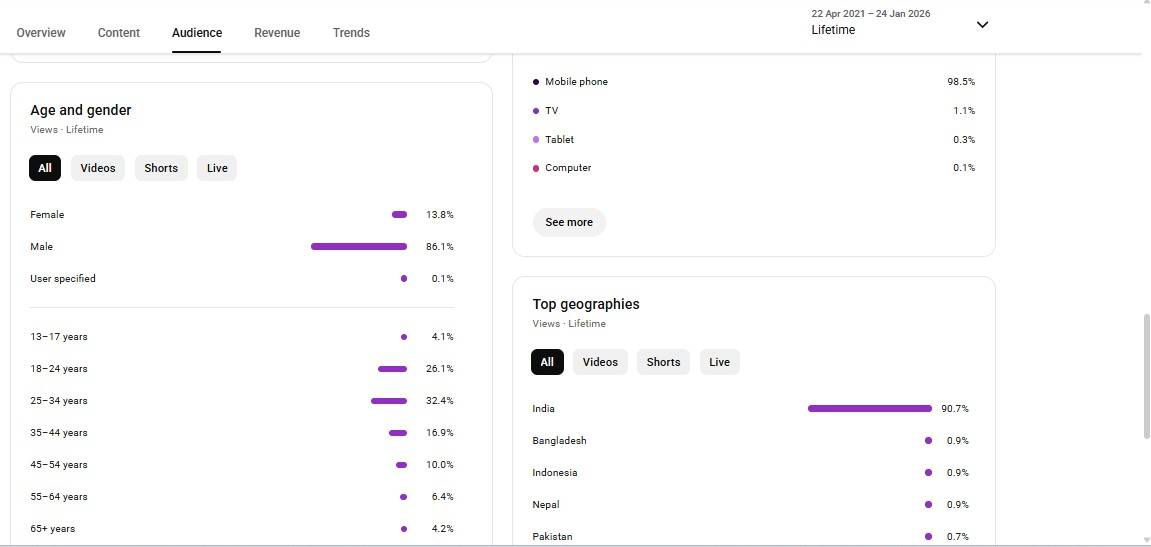Open the Content tab
Image resolution: width=1151 pixels, height=547 pixels.
(x=119, y=33)
